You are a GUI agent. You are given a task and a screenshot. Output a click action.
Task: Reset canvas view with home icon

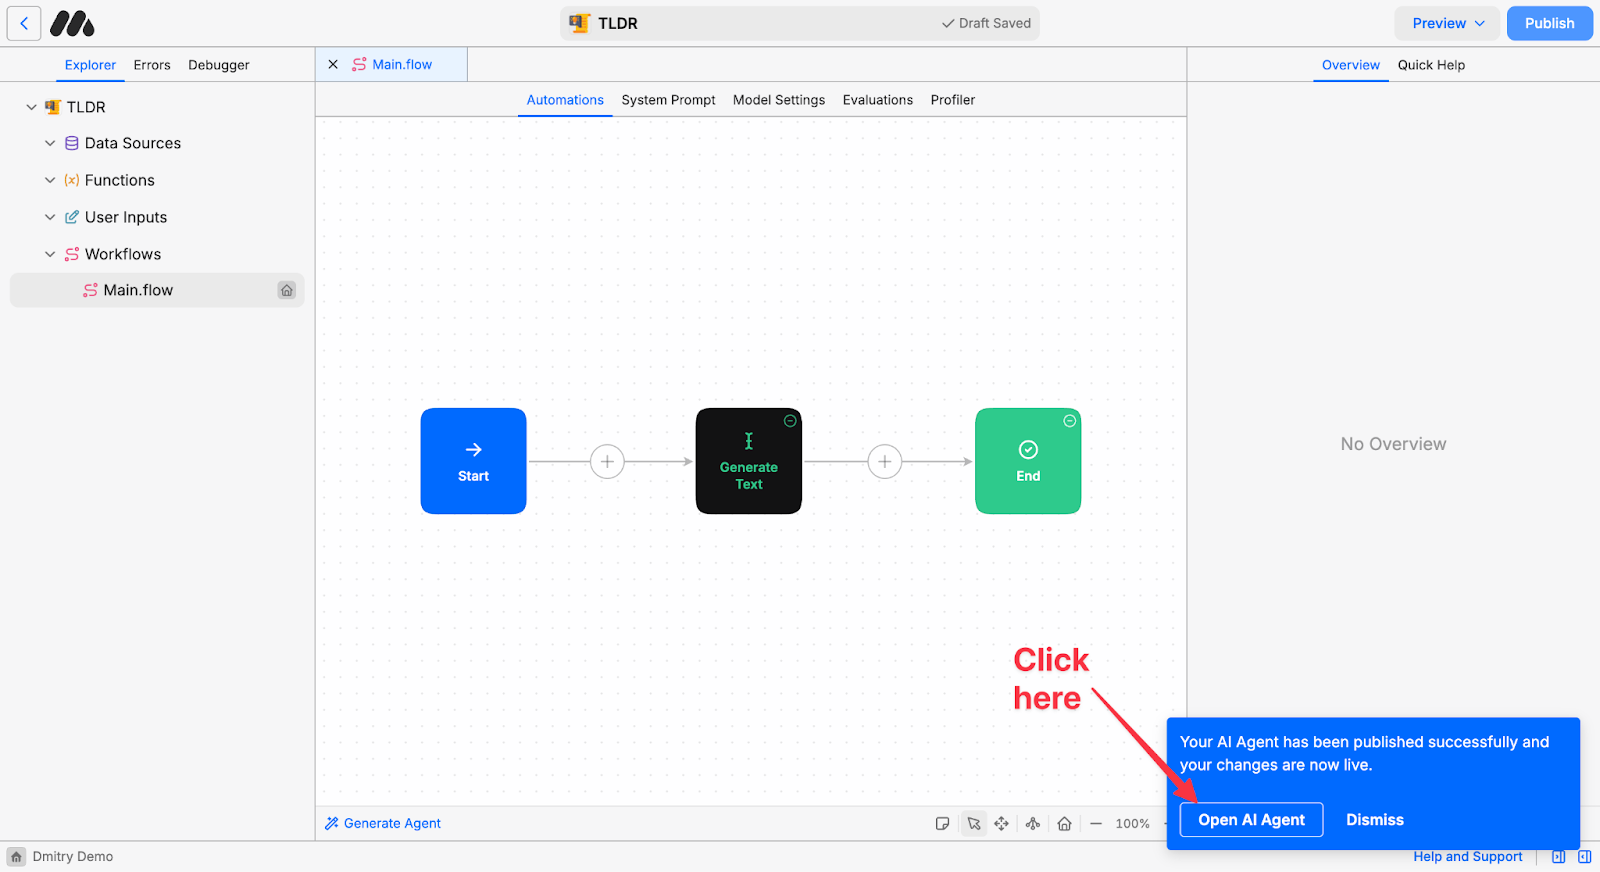tap(1064, 824)
